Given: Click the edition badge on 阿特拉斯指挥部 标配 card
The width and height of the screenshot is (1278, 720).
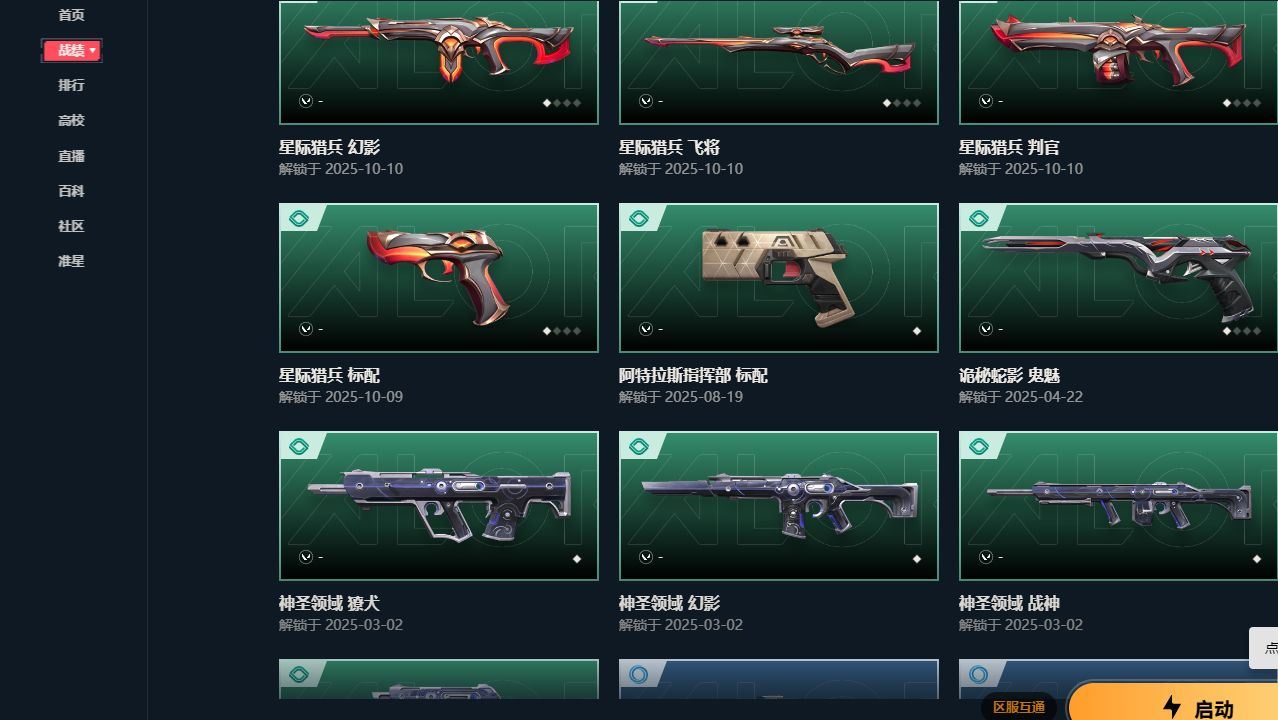Looking at the screenshot, I should click(x=638, y=218).
